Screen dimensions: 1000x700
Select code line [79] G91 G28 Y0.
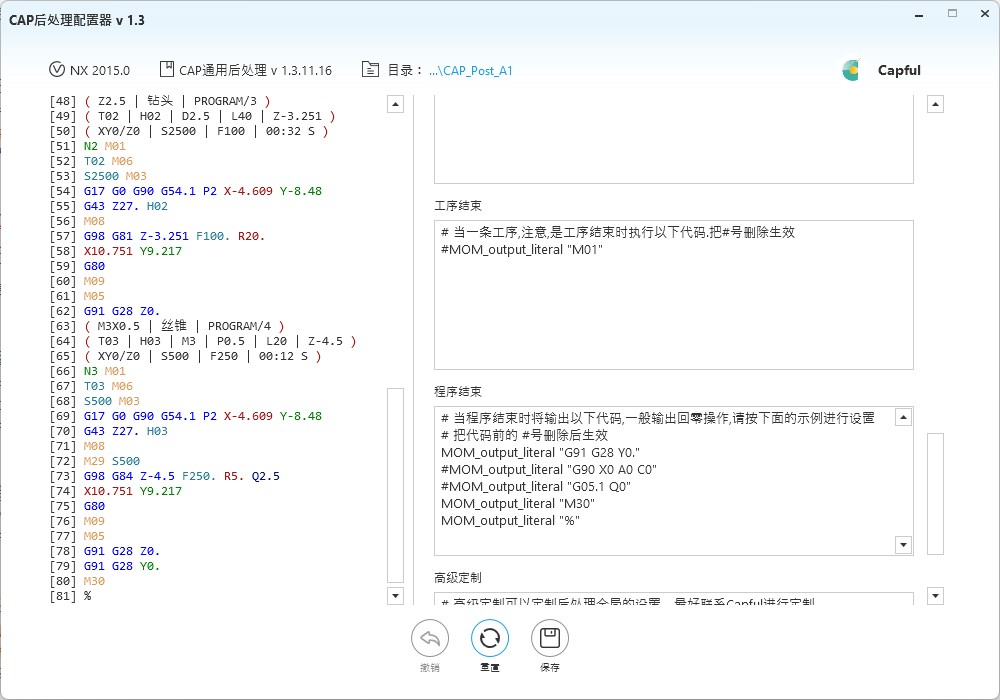105,566
